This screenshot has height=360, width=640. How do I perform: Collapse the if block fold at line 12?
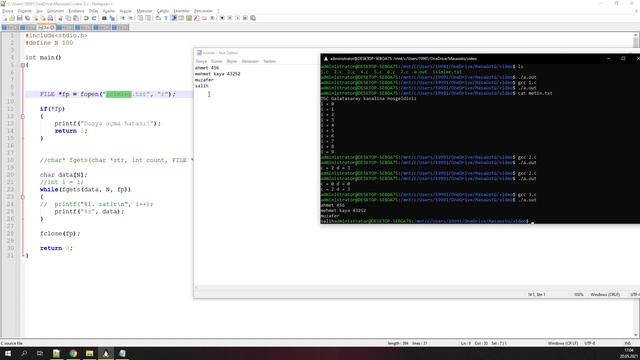tap(23, 116)
